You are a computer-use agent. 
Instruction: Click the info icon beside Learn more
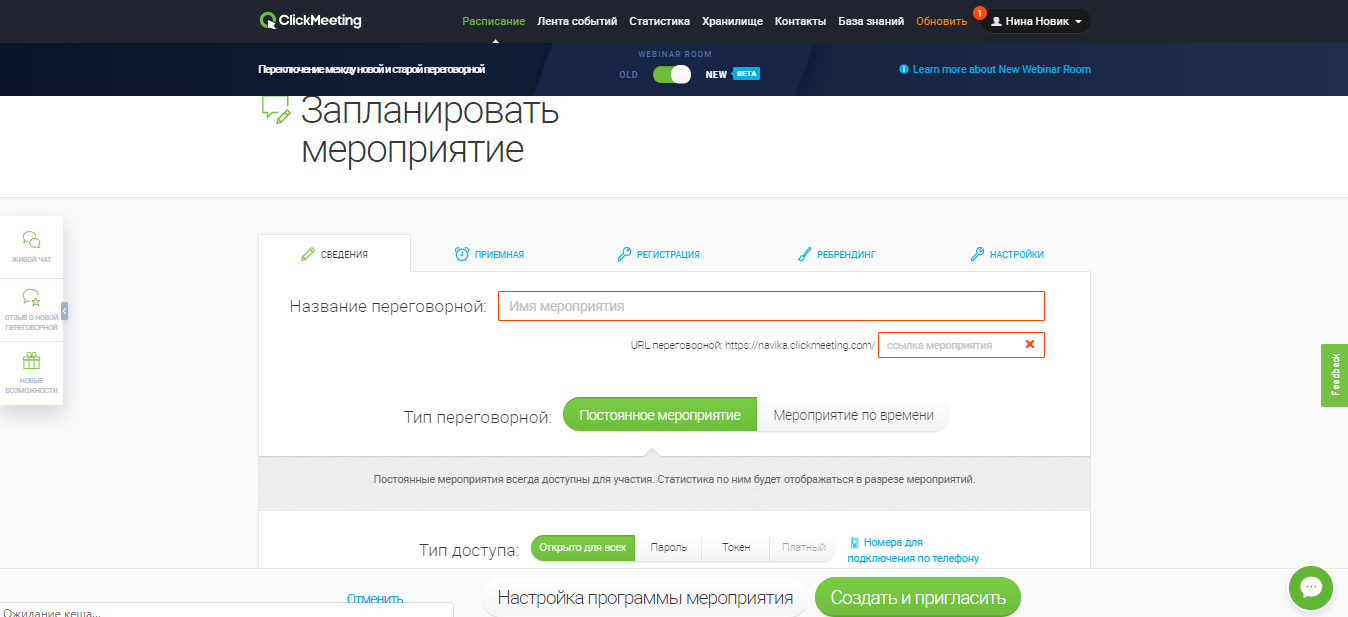pyautogui.click(x=904, y=70)
